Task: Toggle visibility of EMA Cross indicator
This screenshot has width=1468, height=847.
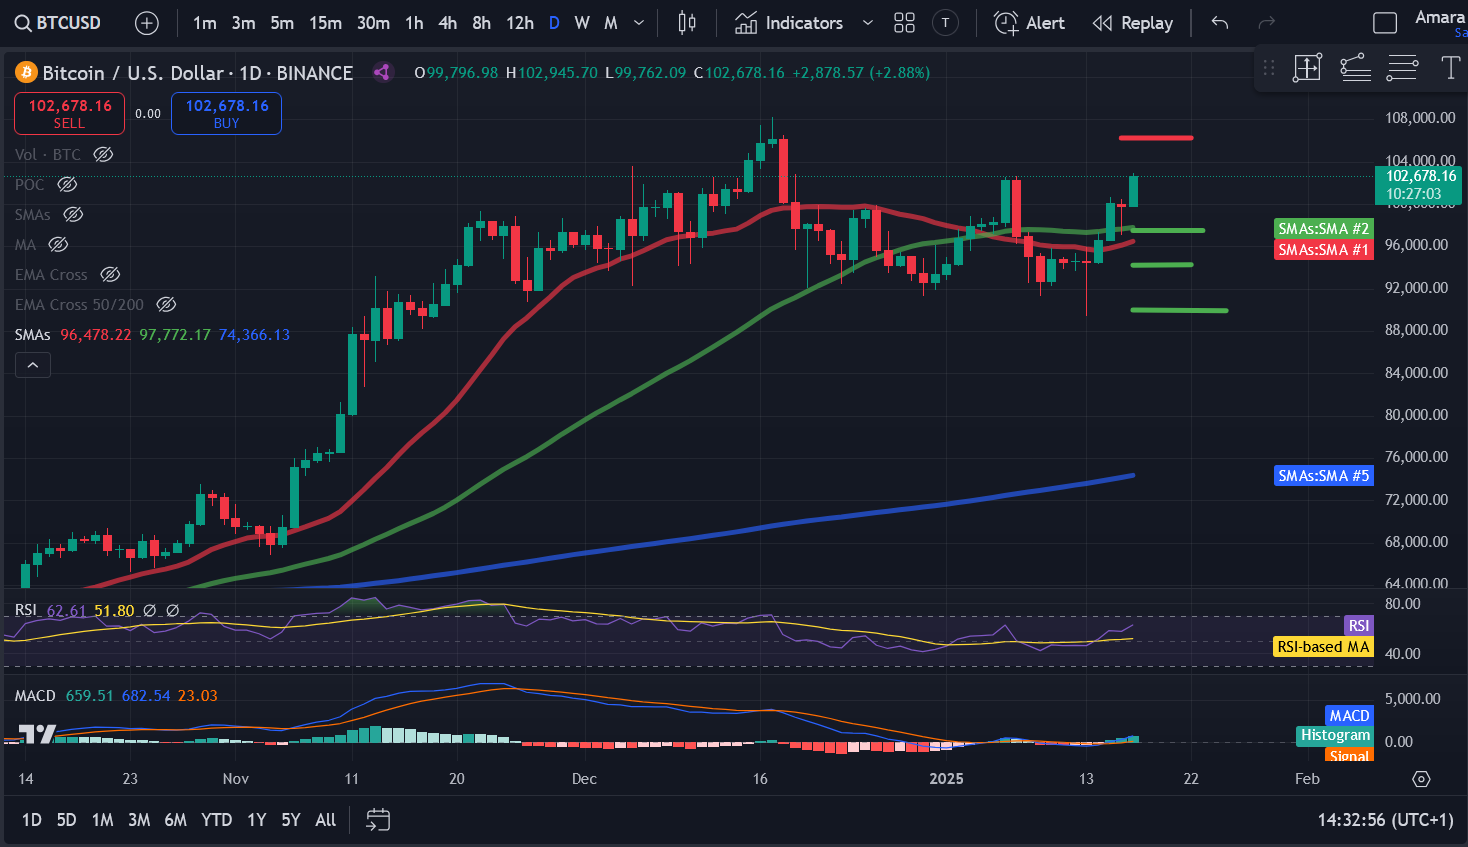Action: 110,274
